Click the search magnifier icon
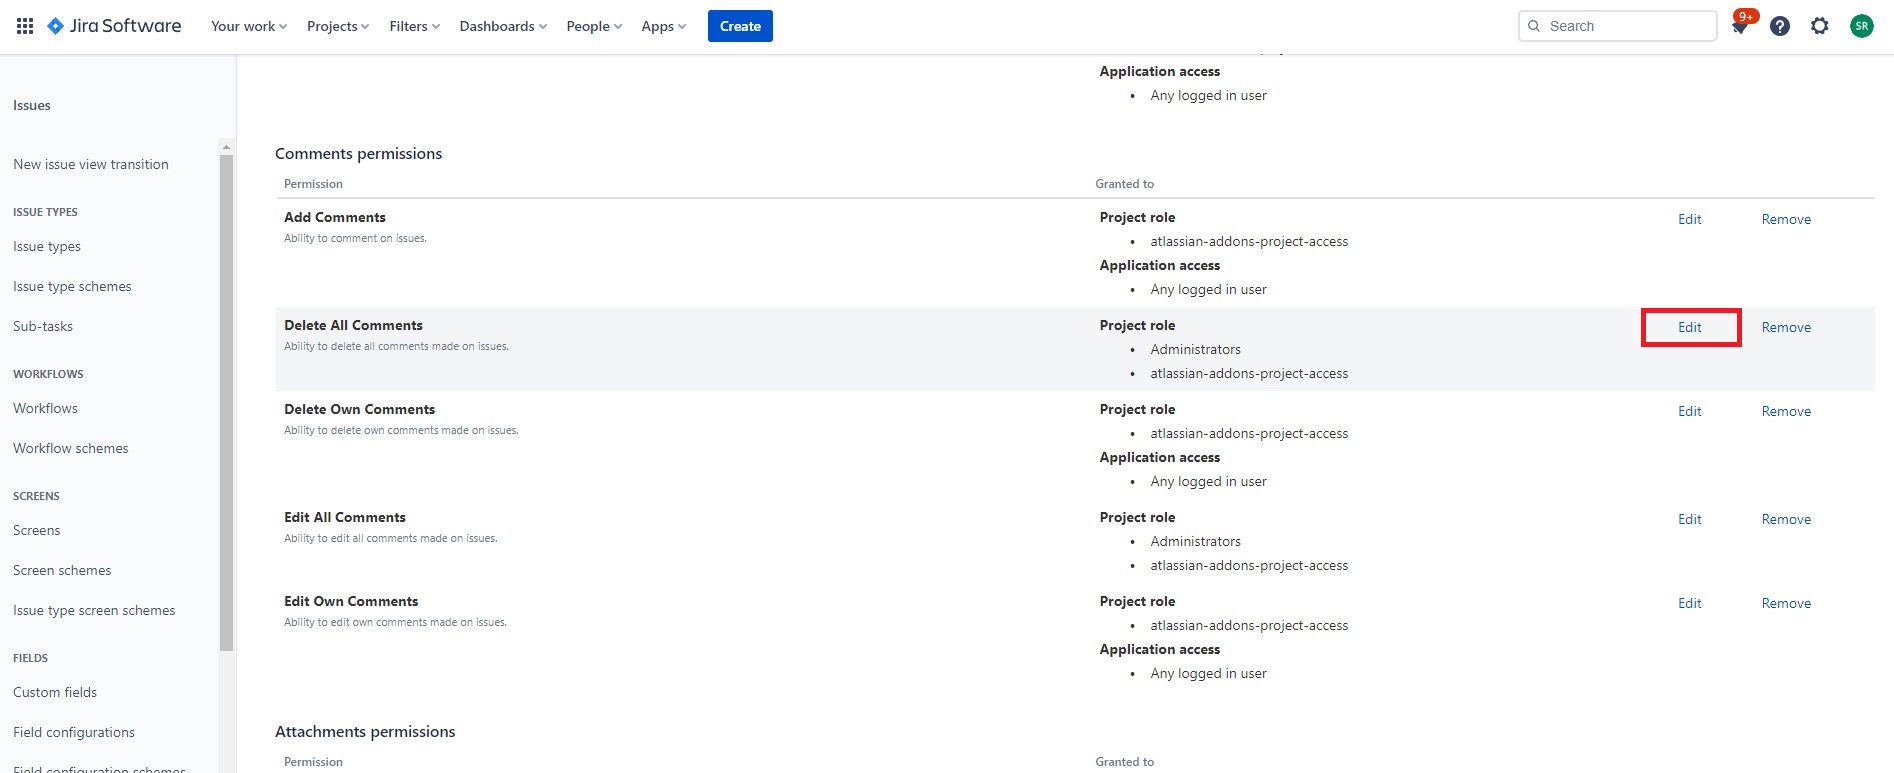 coord(1534,26)
